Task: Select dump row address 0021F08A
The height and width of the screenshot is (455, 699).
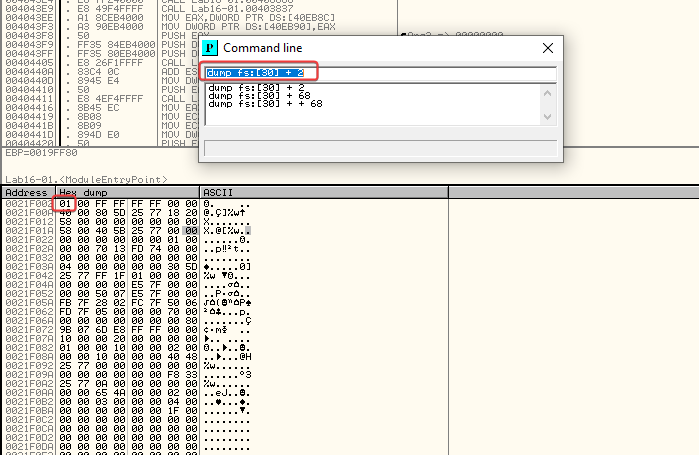Action: (29, 357)
